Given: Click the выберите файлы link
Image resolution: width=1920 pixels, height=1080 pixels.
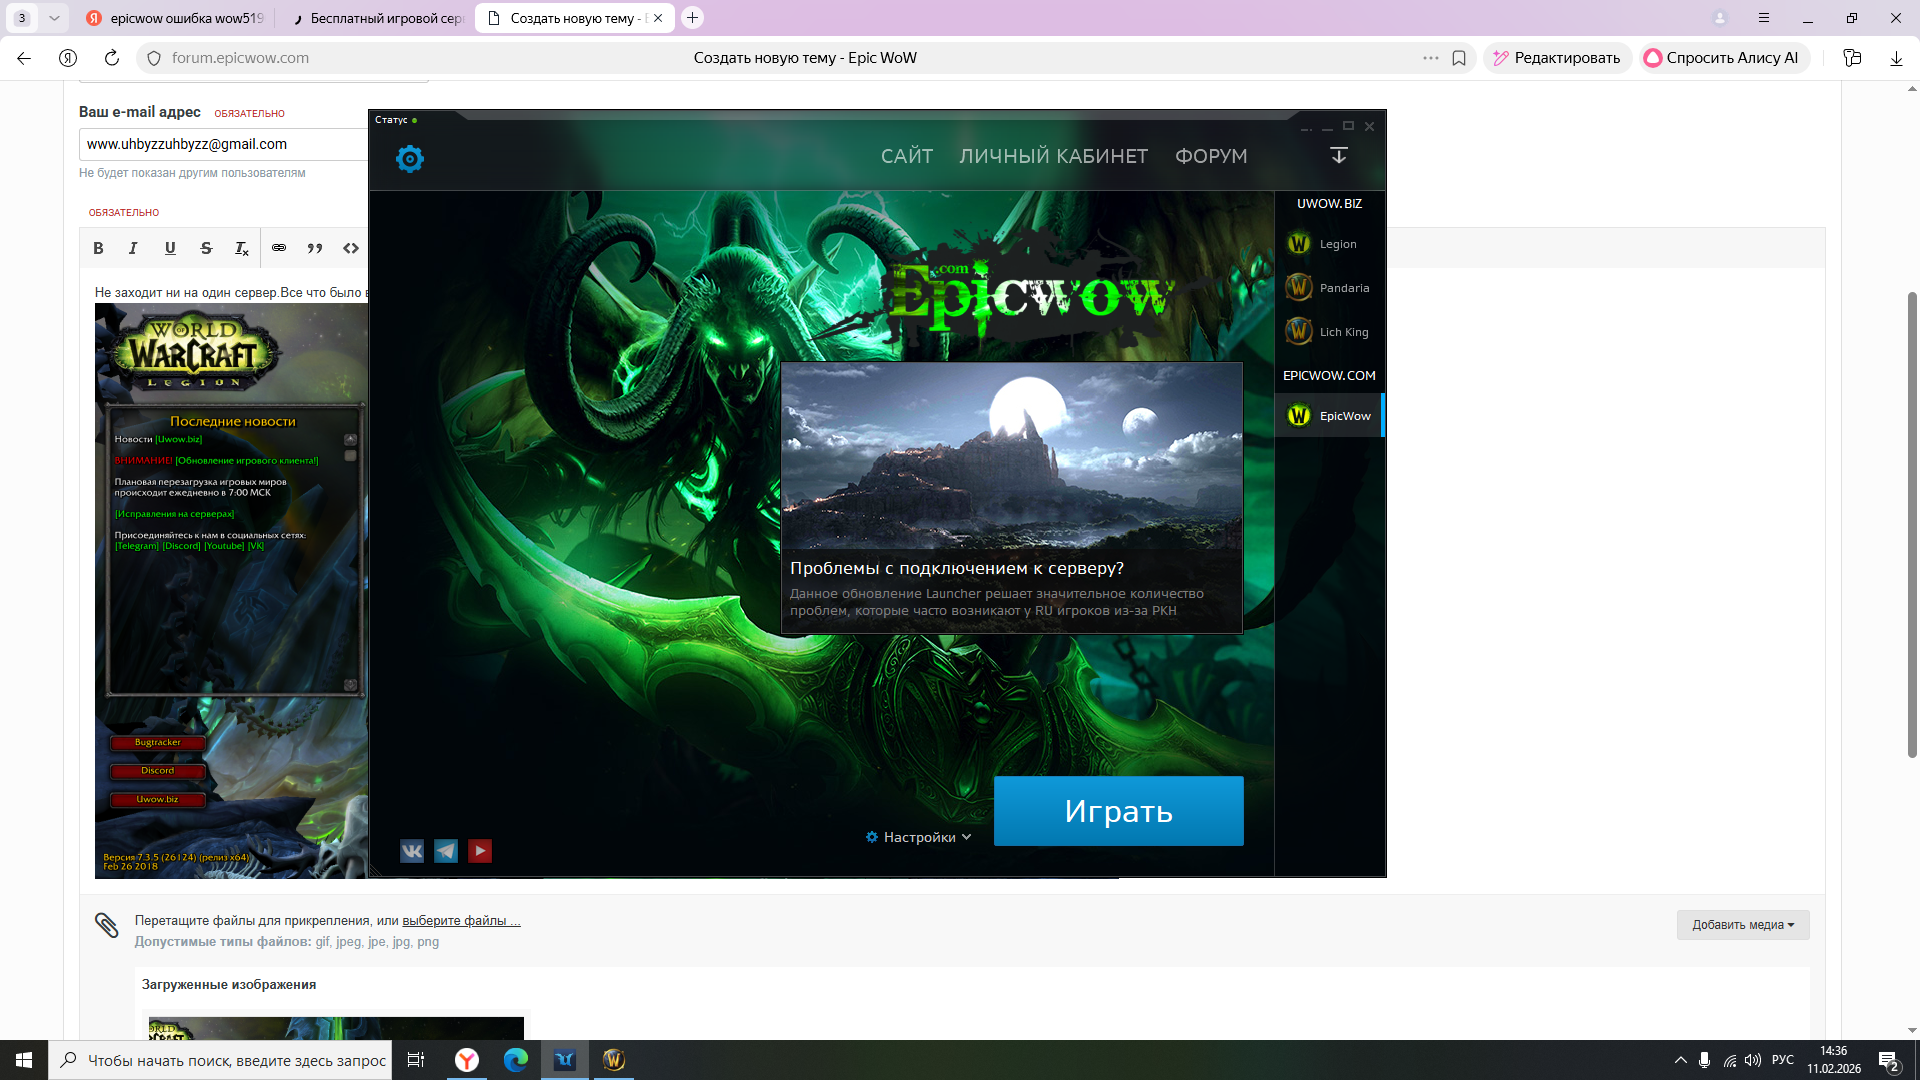Looking at the screenshot, I should (x=461, y=920).
